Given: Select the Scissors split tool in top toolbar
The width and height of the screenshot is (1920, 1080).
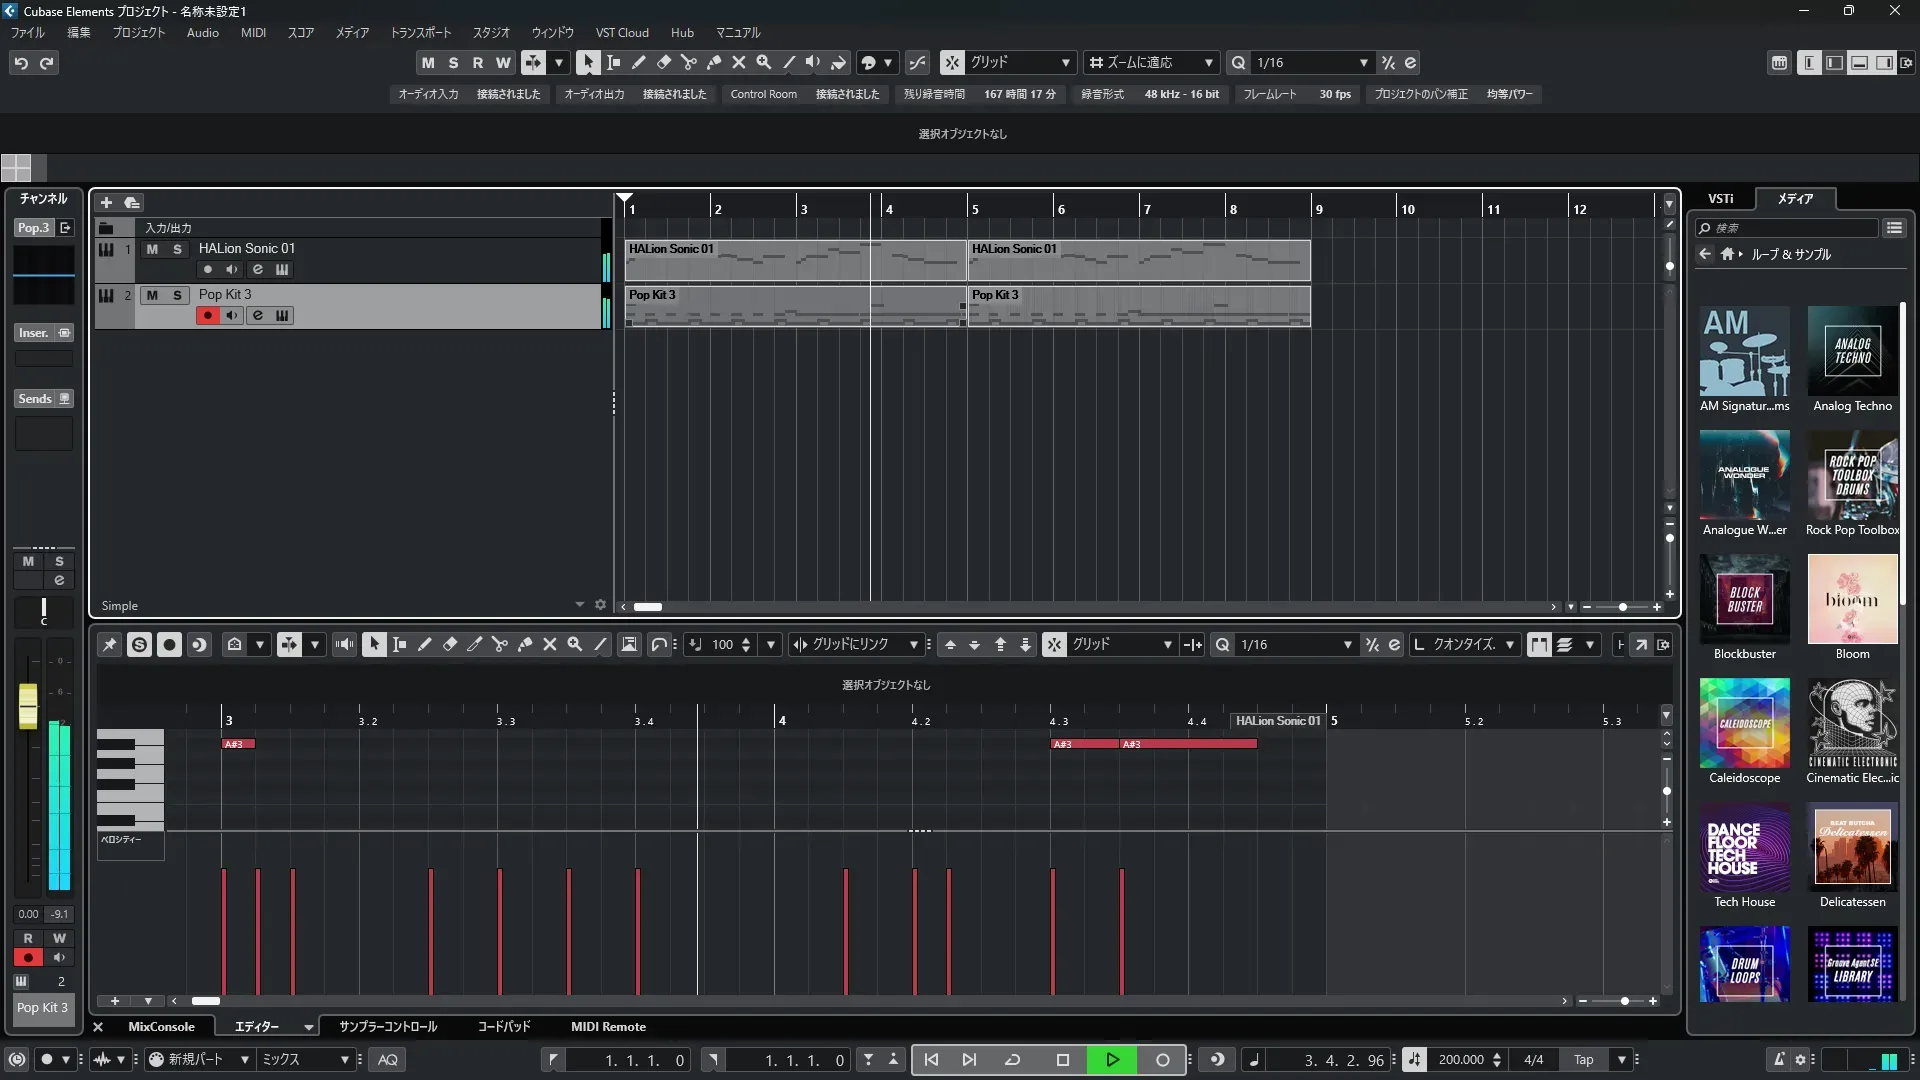Looking at the screenshot, I should tap(688, 62).
